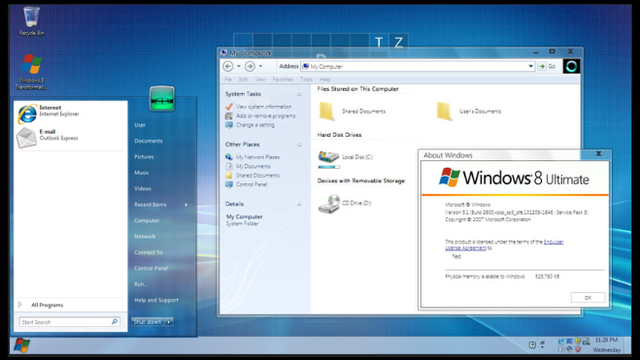The height and width of the screenshot is (360, 640).
Task: Click the Windows Start orb on taskbar
Action: pyautogui.click(x=22, y=345)
